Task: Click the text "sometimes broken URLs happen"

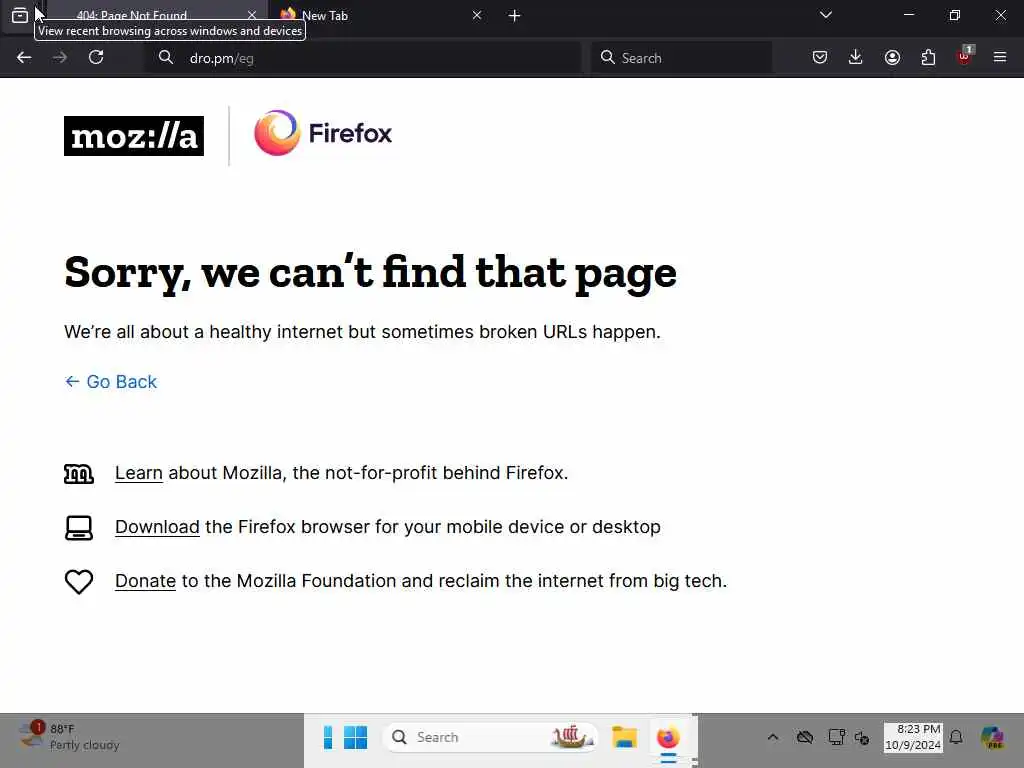Action: click(521, 332)
